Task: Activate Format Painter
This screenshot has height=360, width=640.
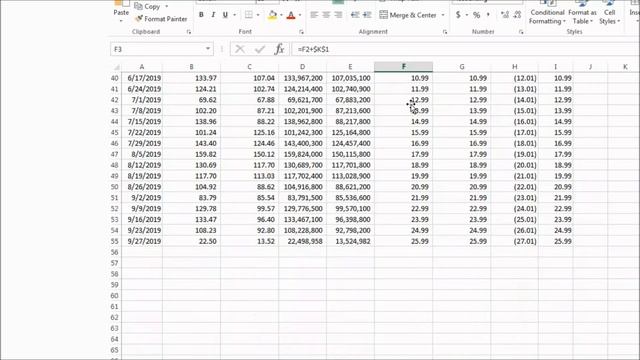Action: pyautogui.click(x=161, y=19)
